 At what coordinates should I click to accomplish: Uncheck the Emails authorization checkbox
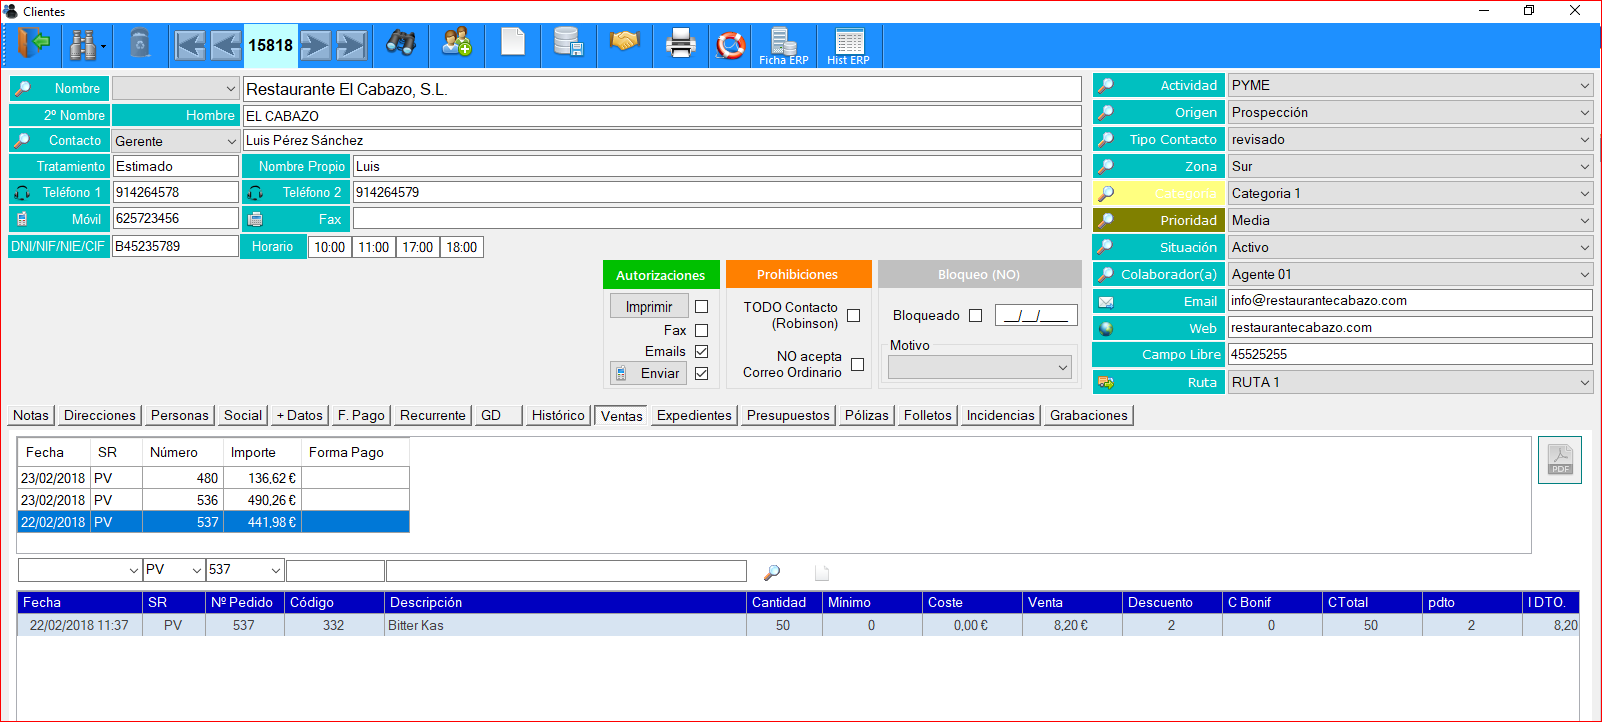pyautogui.click(x=701, y=351)
